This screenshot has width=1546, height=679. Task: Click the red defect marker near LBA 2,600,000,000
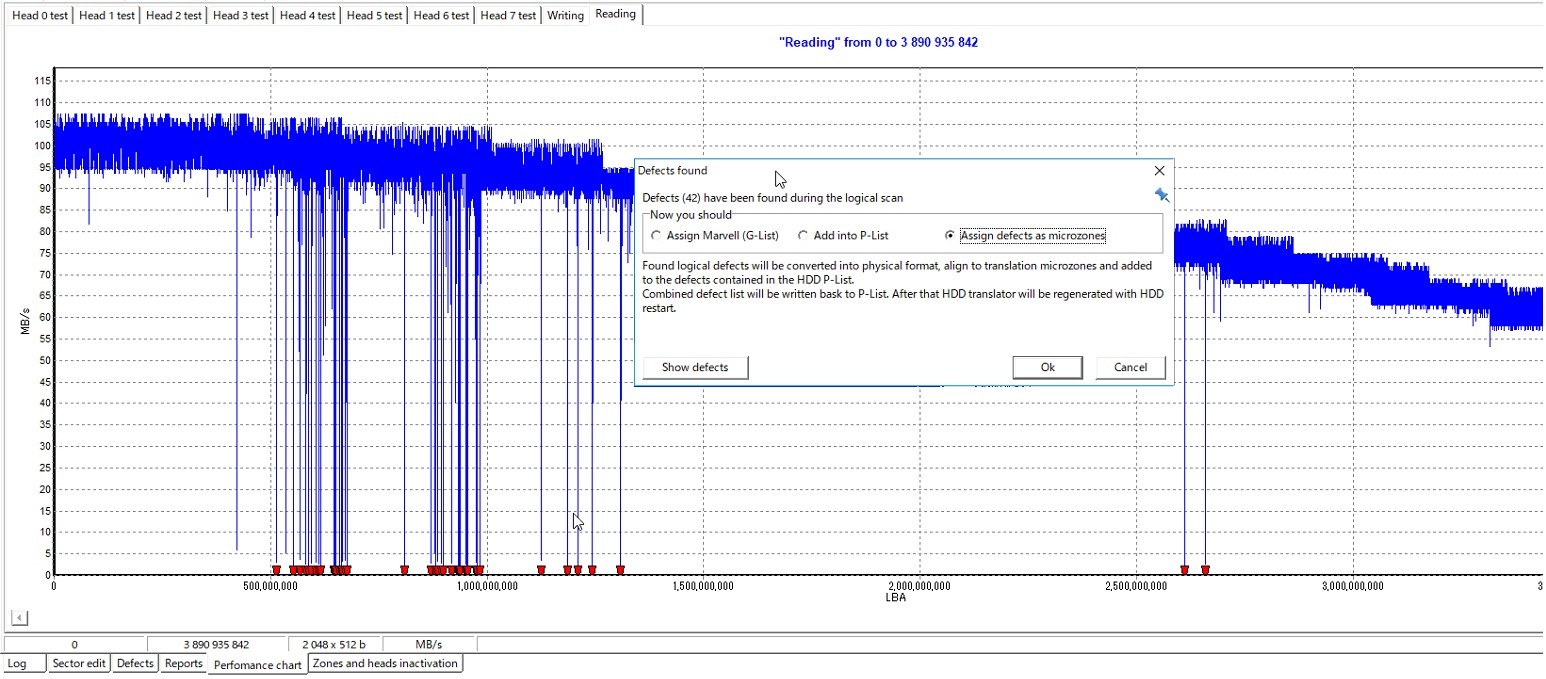tap(1184, 570)
